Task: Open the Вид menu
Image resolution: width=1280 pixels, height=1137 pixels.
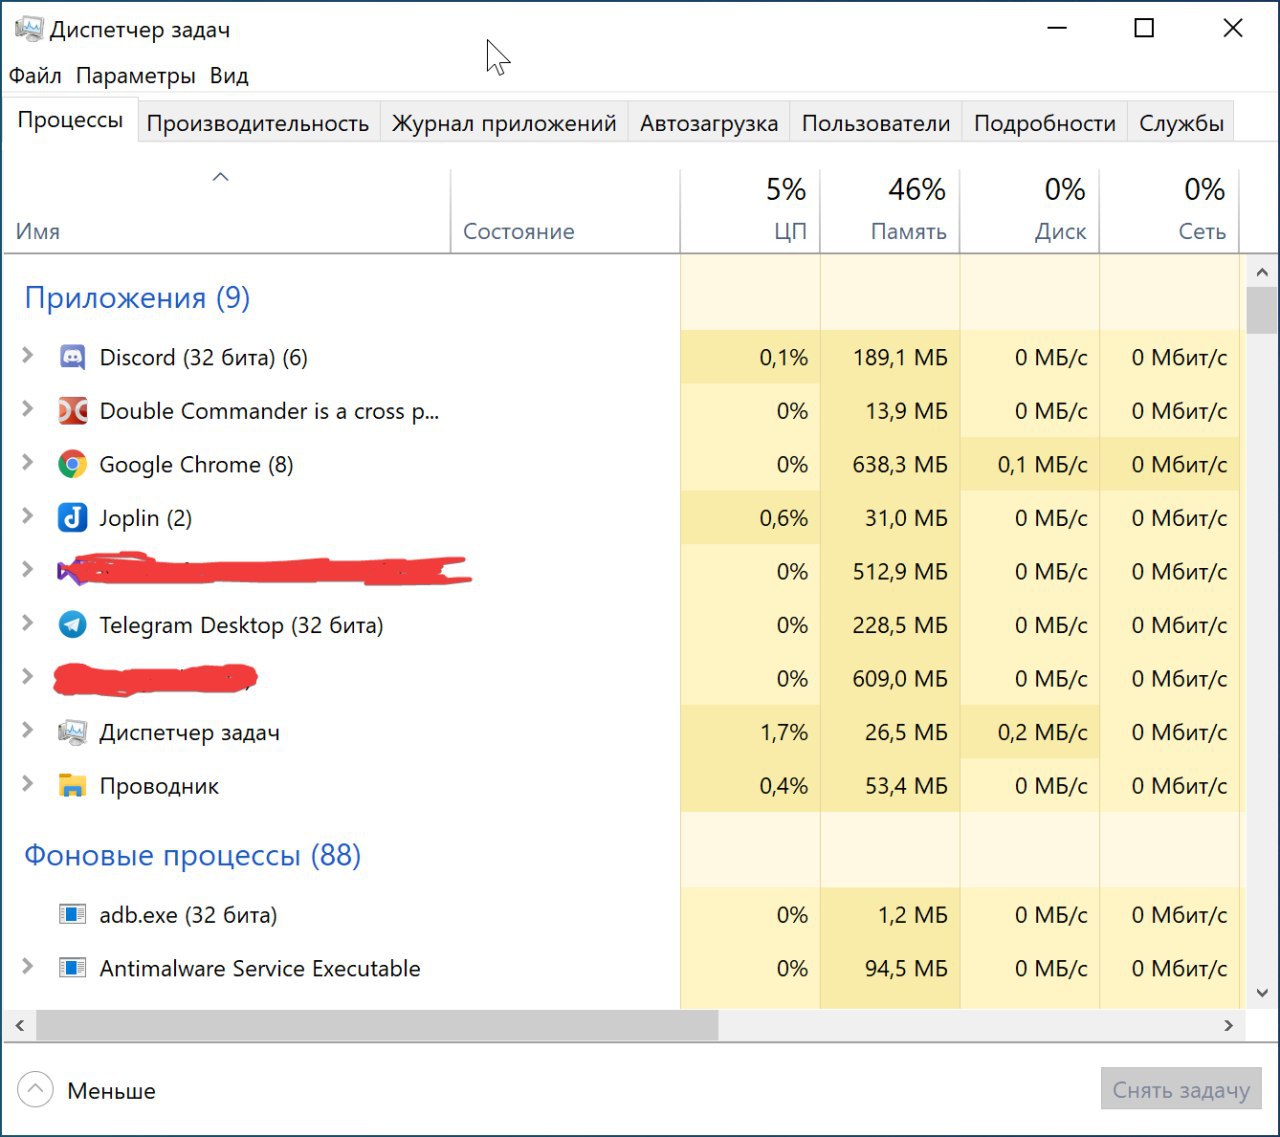Action: [x=229, y=76]
